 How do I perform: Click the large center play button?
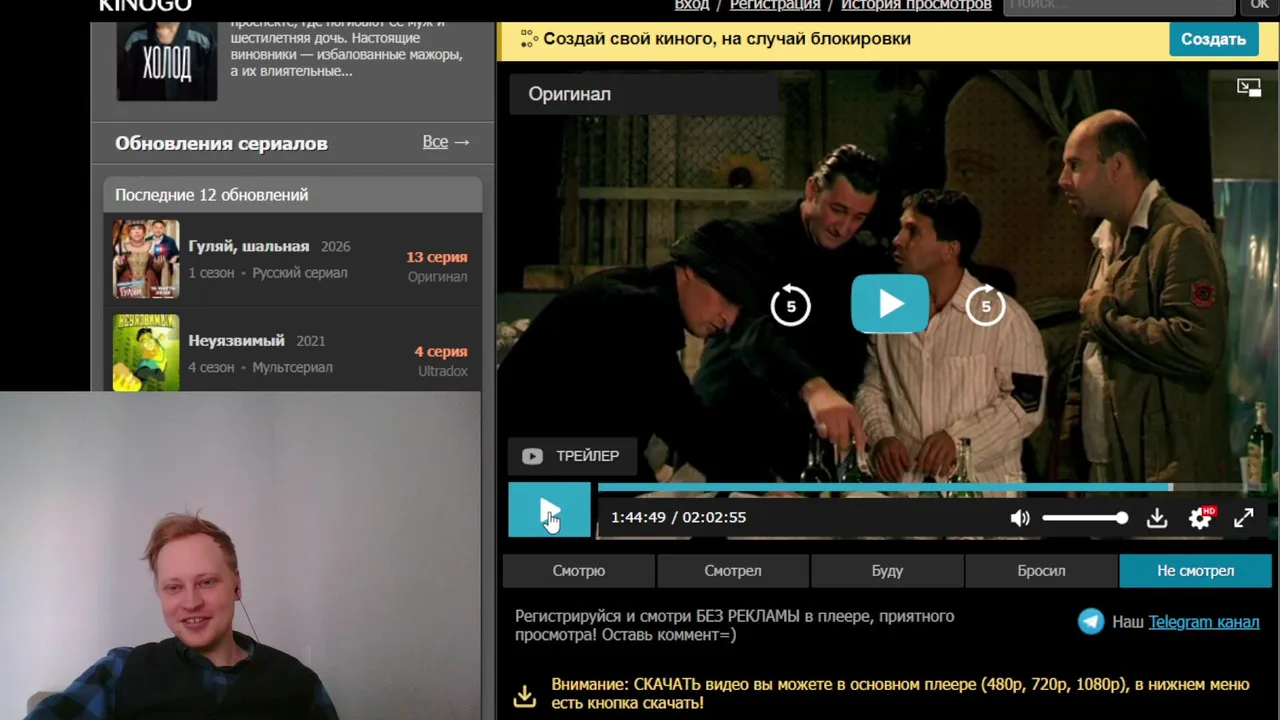[x=890, y=304]
